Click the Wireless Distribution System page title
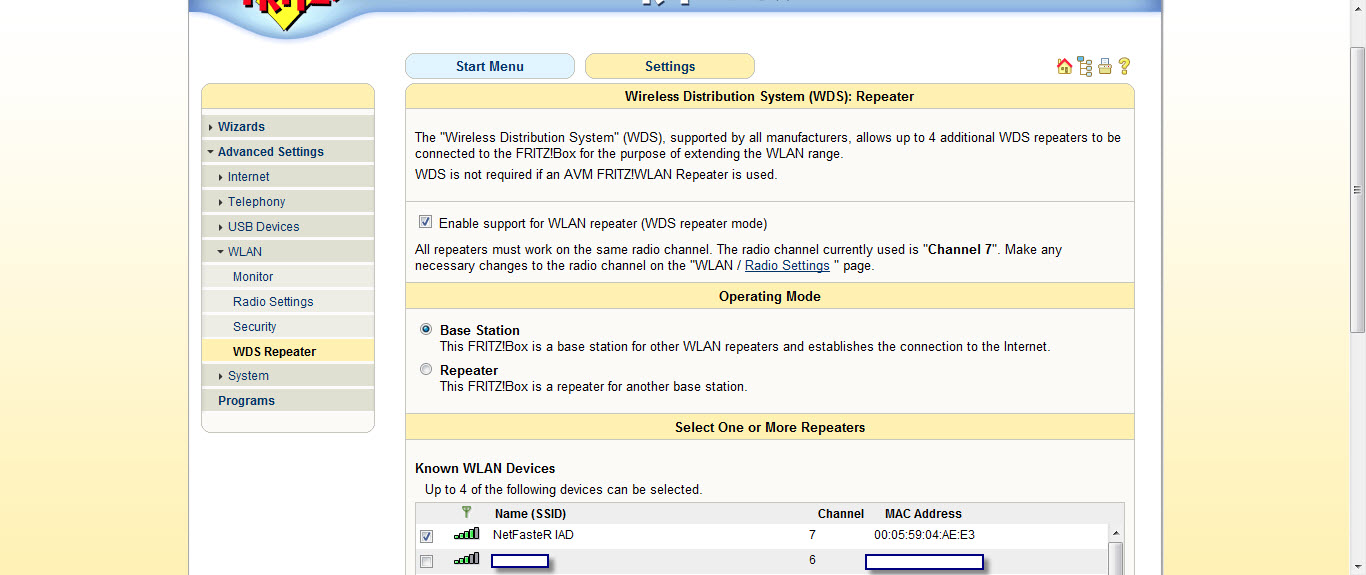The width and height of the screenshot is (1366, 575). (x=770, y=96)
